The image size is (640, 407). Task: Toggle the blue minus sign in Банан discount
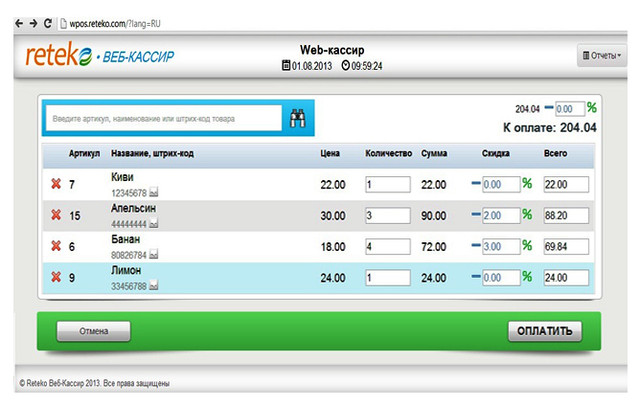(x=476, y=246)
